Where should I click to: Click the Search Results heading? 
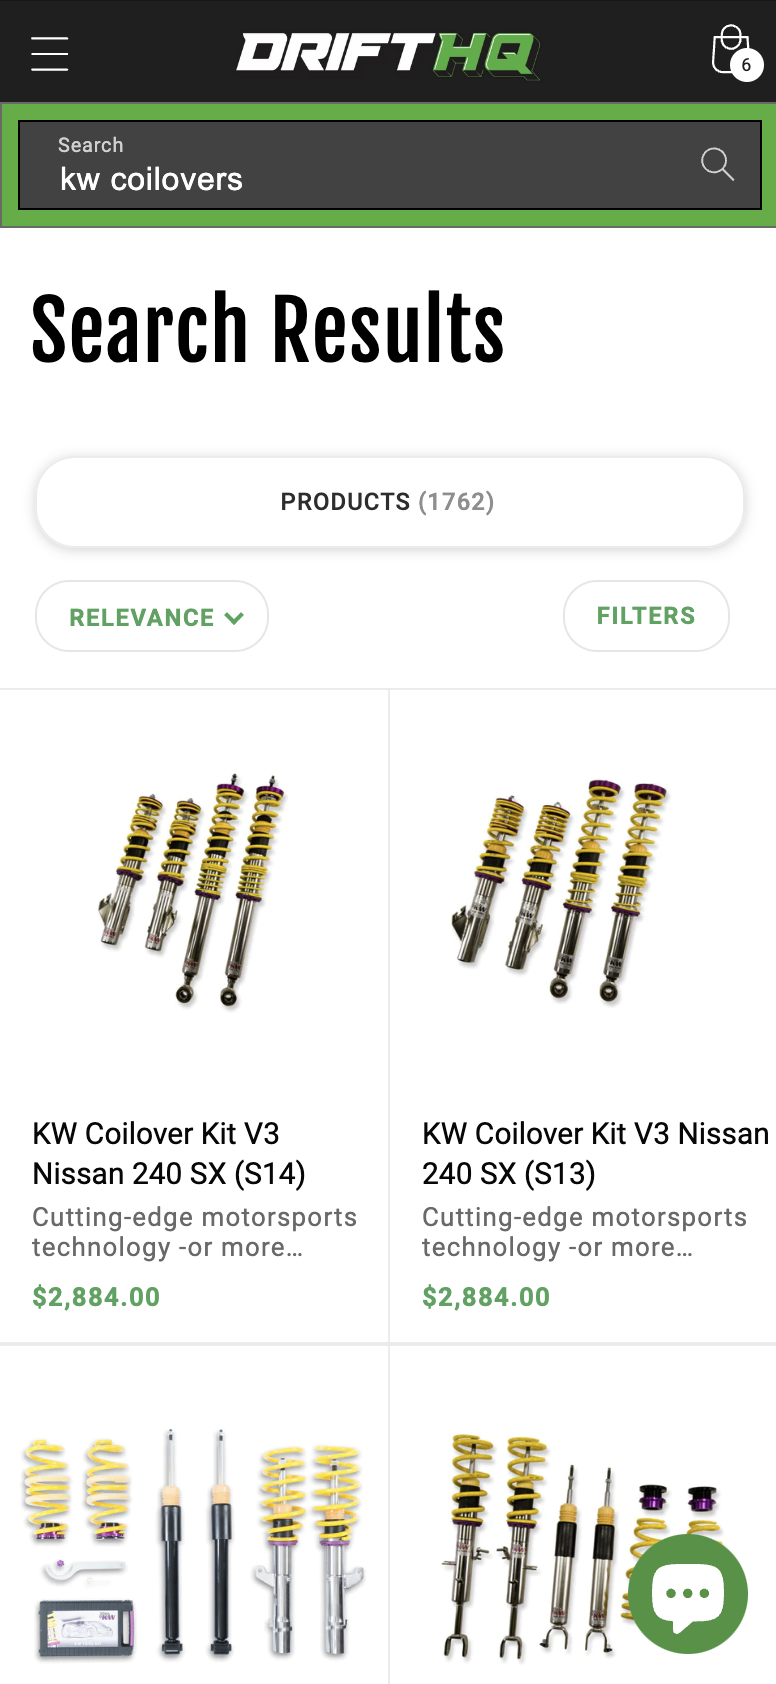click(268, 330)
